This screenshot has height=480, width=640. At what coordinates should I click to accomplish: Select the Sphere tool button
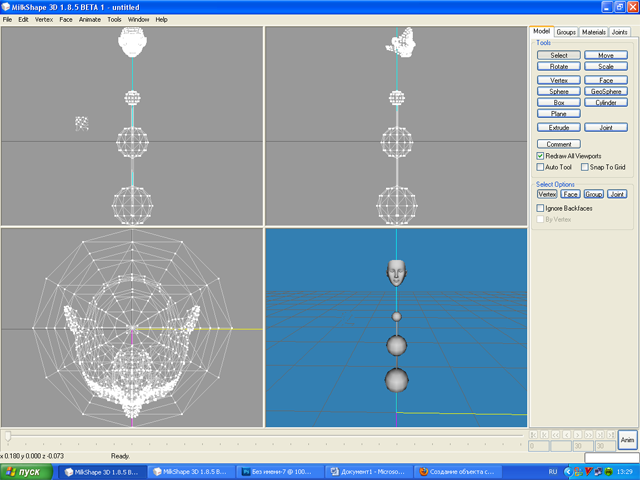tap(558, 91)
